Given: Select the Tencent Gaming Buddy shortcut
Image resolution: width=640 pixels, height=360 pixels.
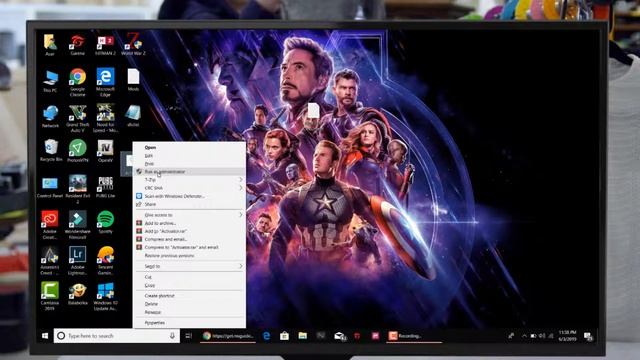Looking at the screenshot, I should coord(105,261).
